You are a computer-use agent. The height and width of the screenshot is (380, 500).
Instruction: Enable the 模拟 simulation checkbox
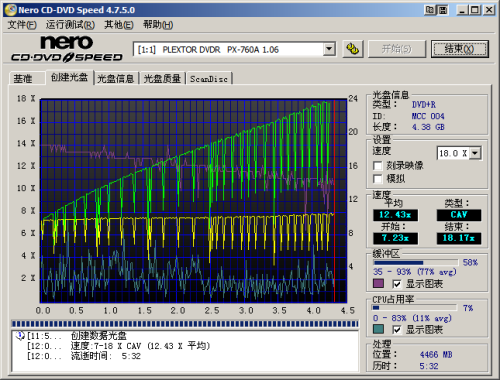(378, 179)
